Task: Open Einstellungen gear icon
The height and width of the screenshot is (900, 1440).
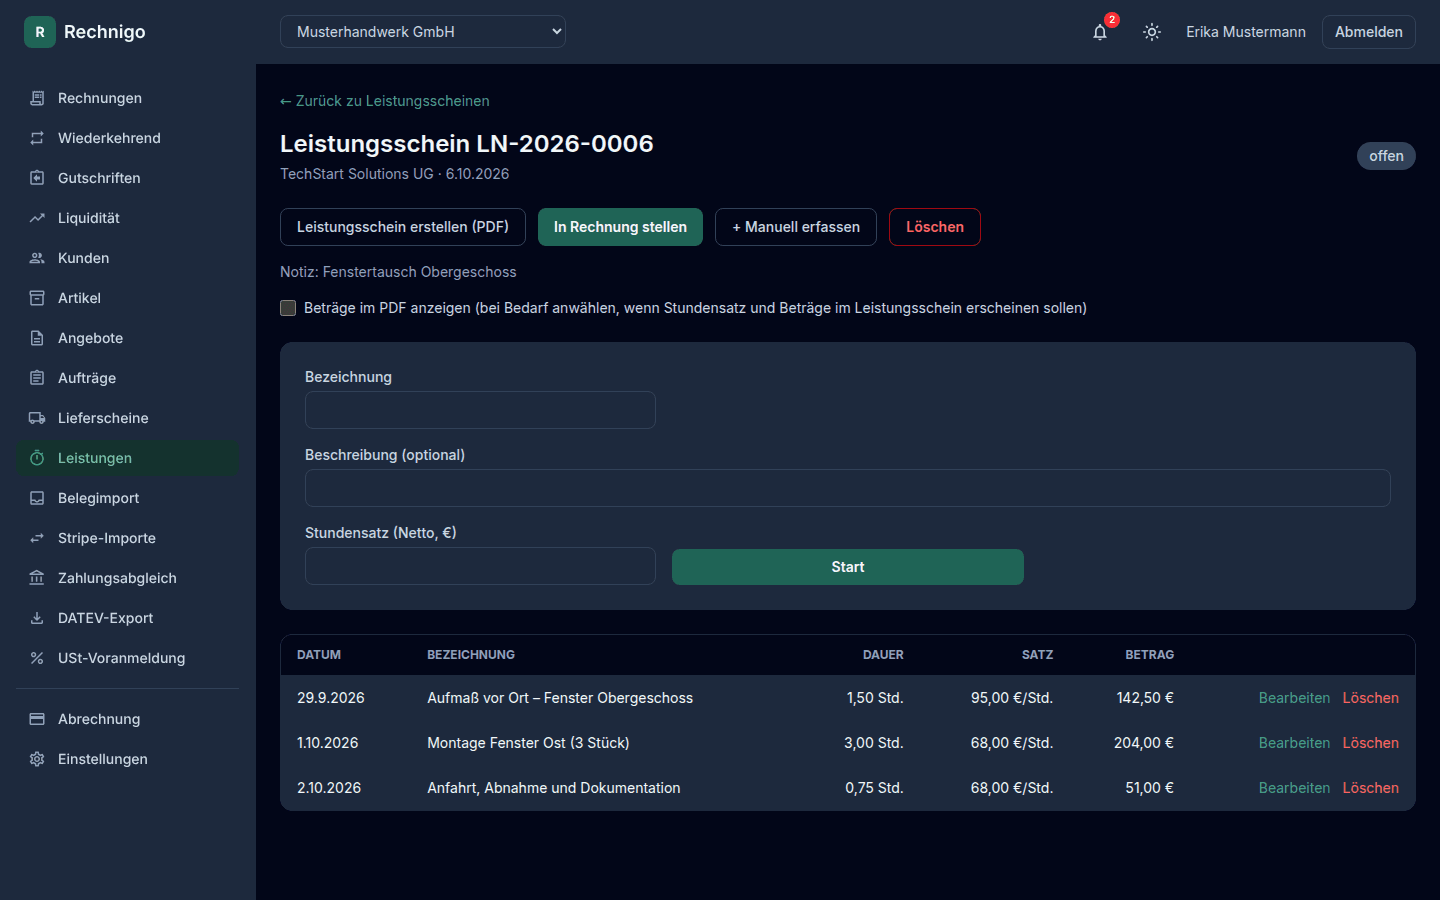Action: click(x=37, y=759)
